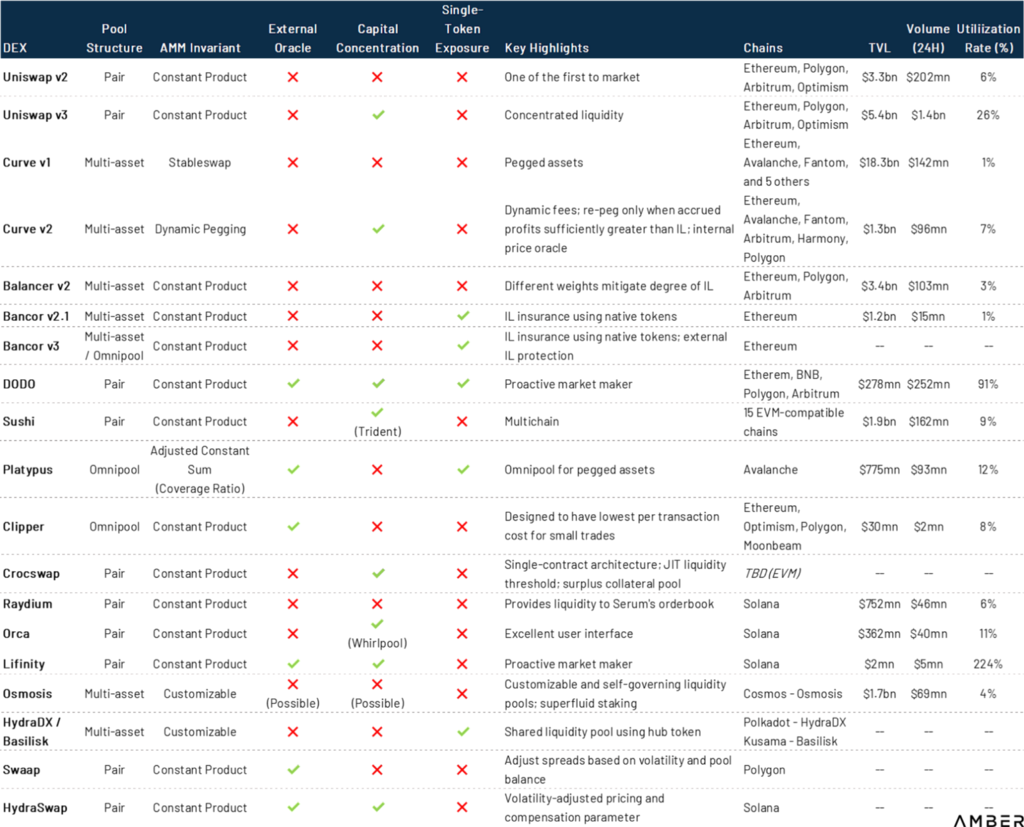
Task: Click the Capital Concentration column header
Action: click(377, 39)
